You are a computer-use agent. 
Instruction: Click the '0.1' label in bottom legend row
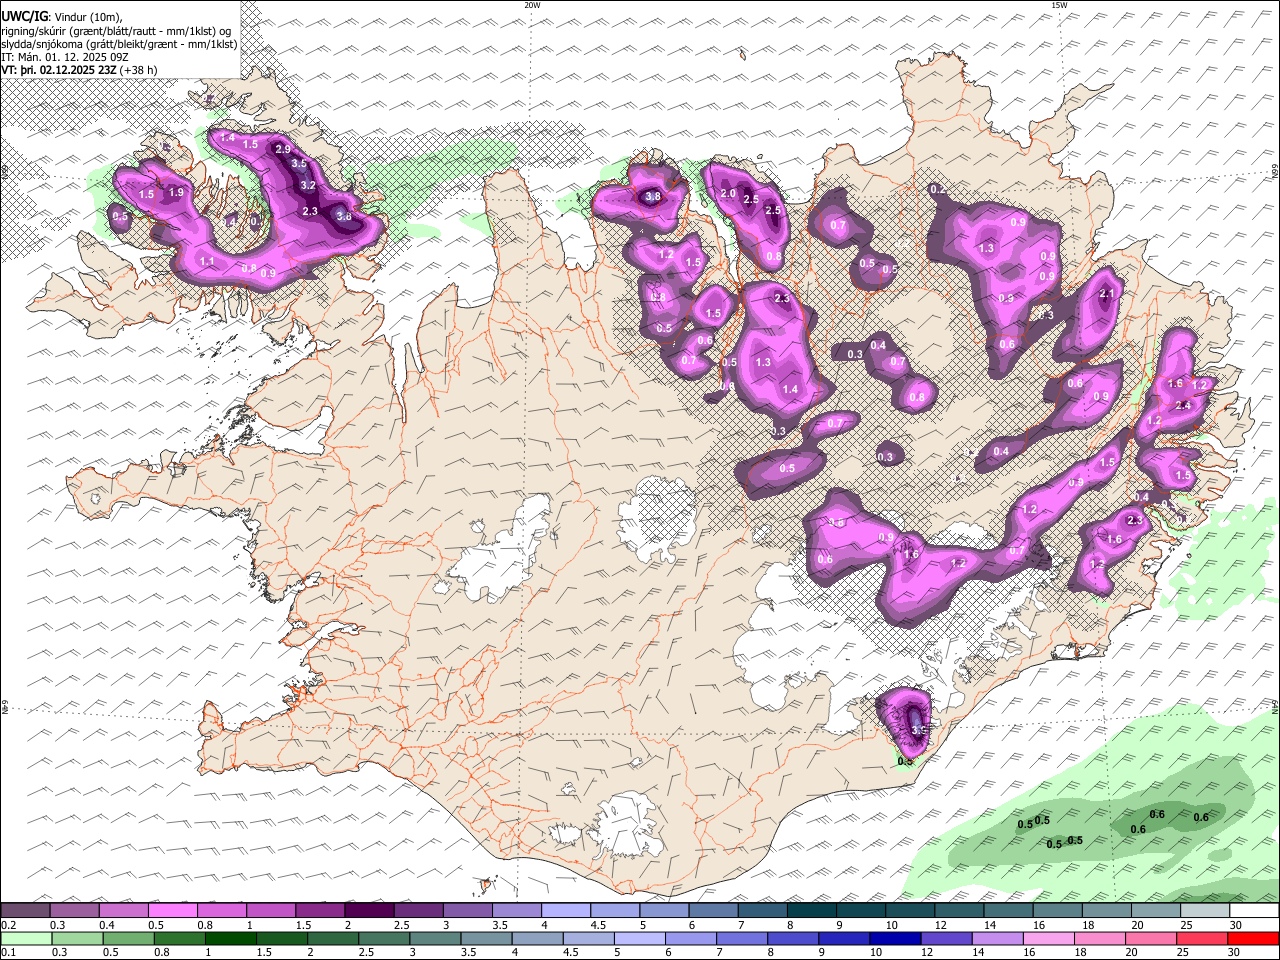click(8, 953)
